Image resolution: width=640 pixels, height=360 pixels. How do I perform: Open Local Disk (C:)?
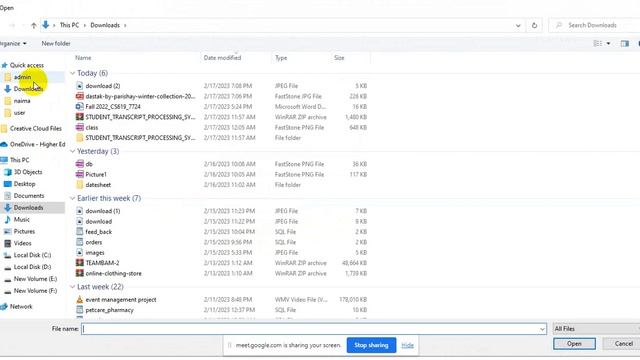click(32, 255)
